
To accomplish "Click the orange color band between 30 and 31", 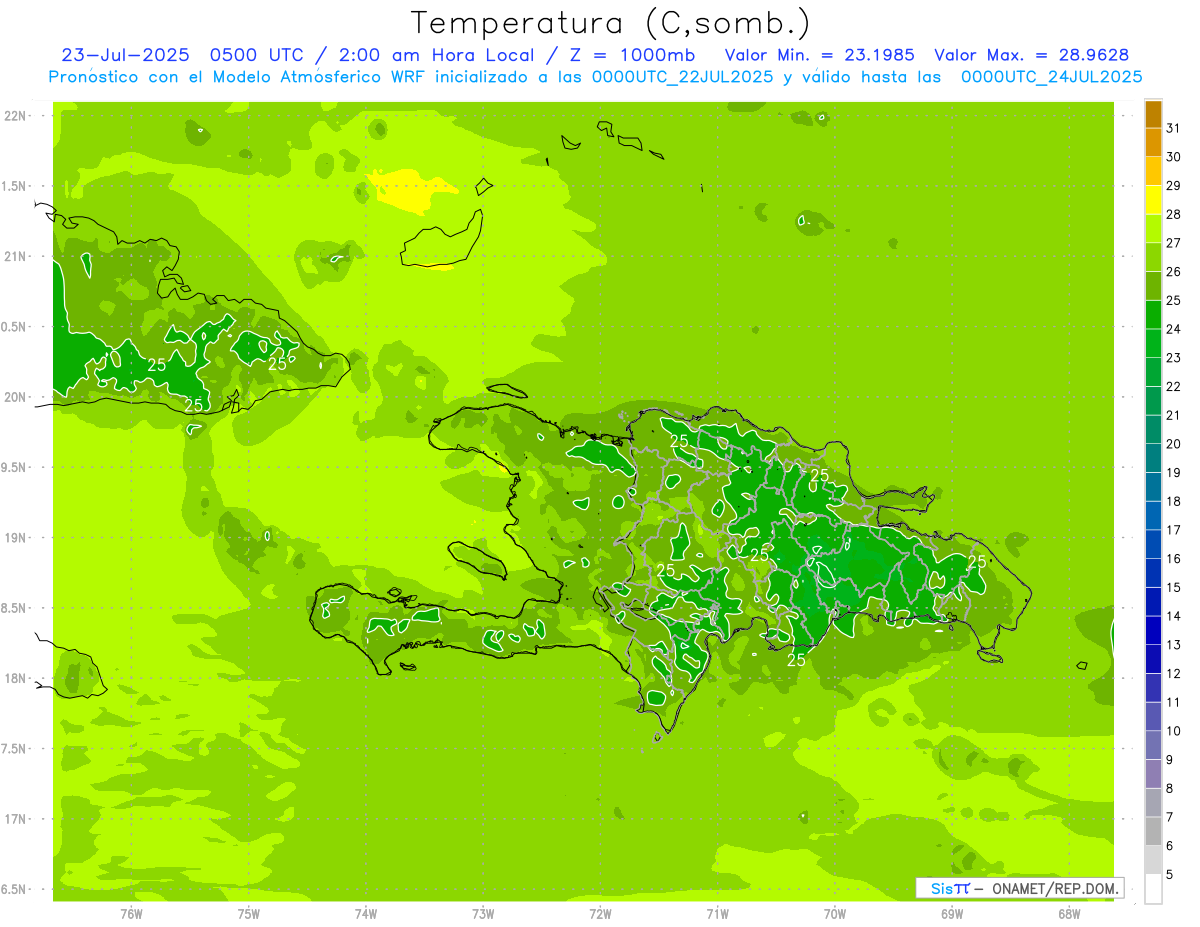I will pos(1153,143).
